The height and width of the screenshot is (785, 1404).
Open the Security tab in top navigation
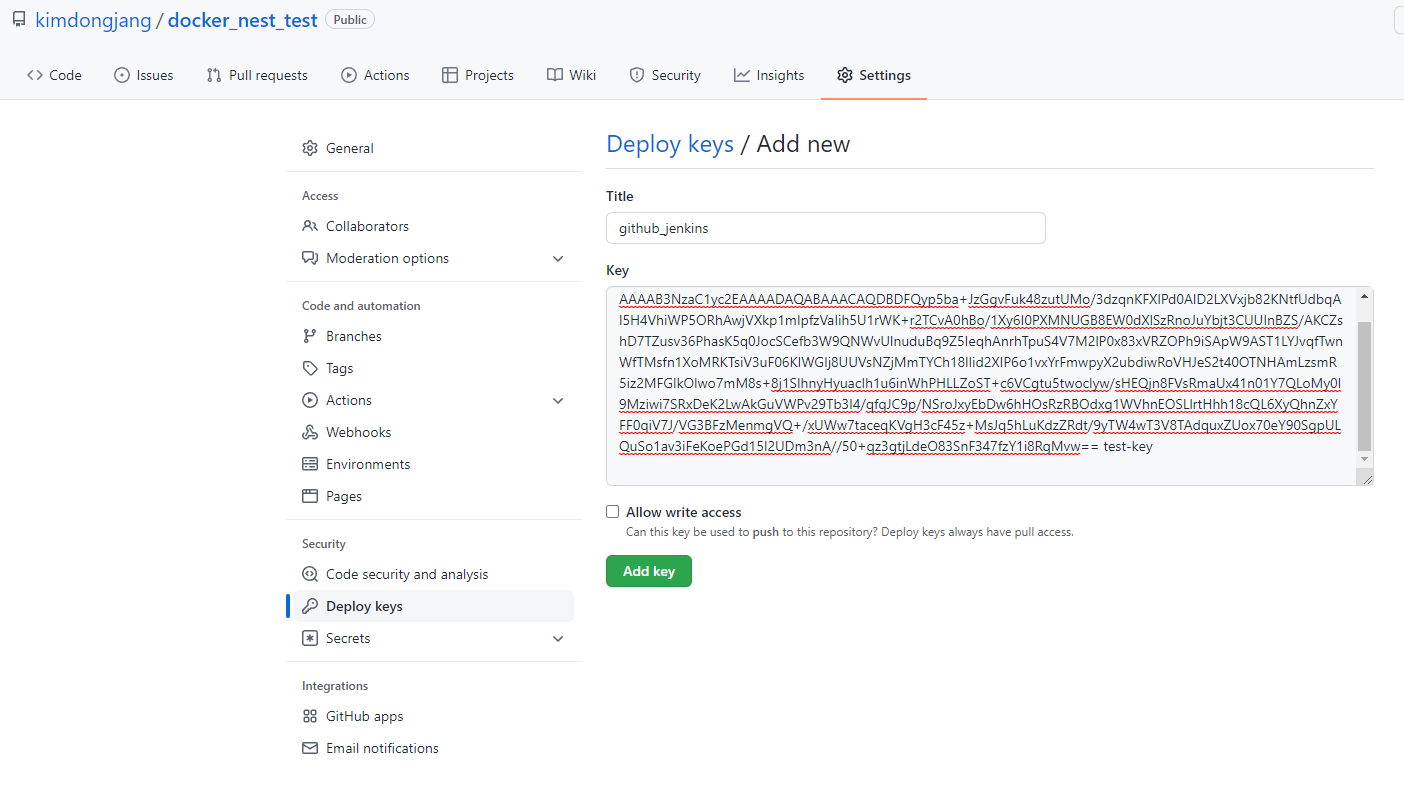click(x=665, y=75)
